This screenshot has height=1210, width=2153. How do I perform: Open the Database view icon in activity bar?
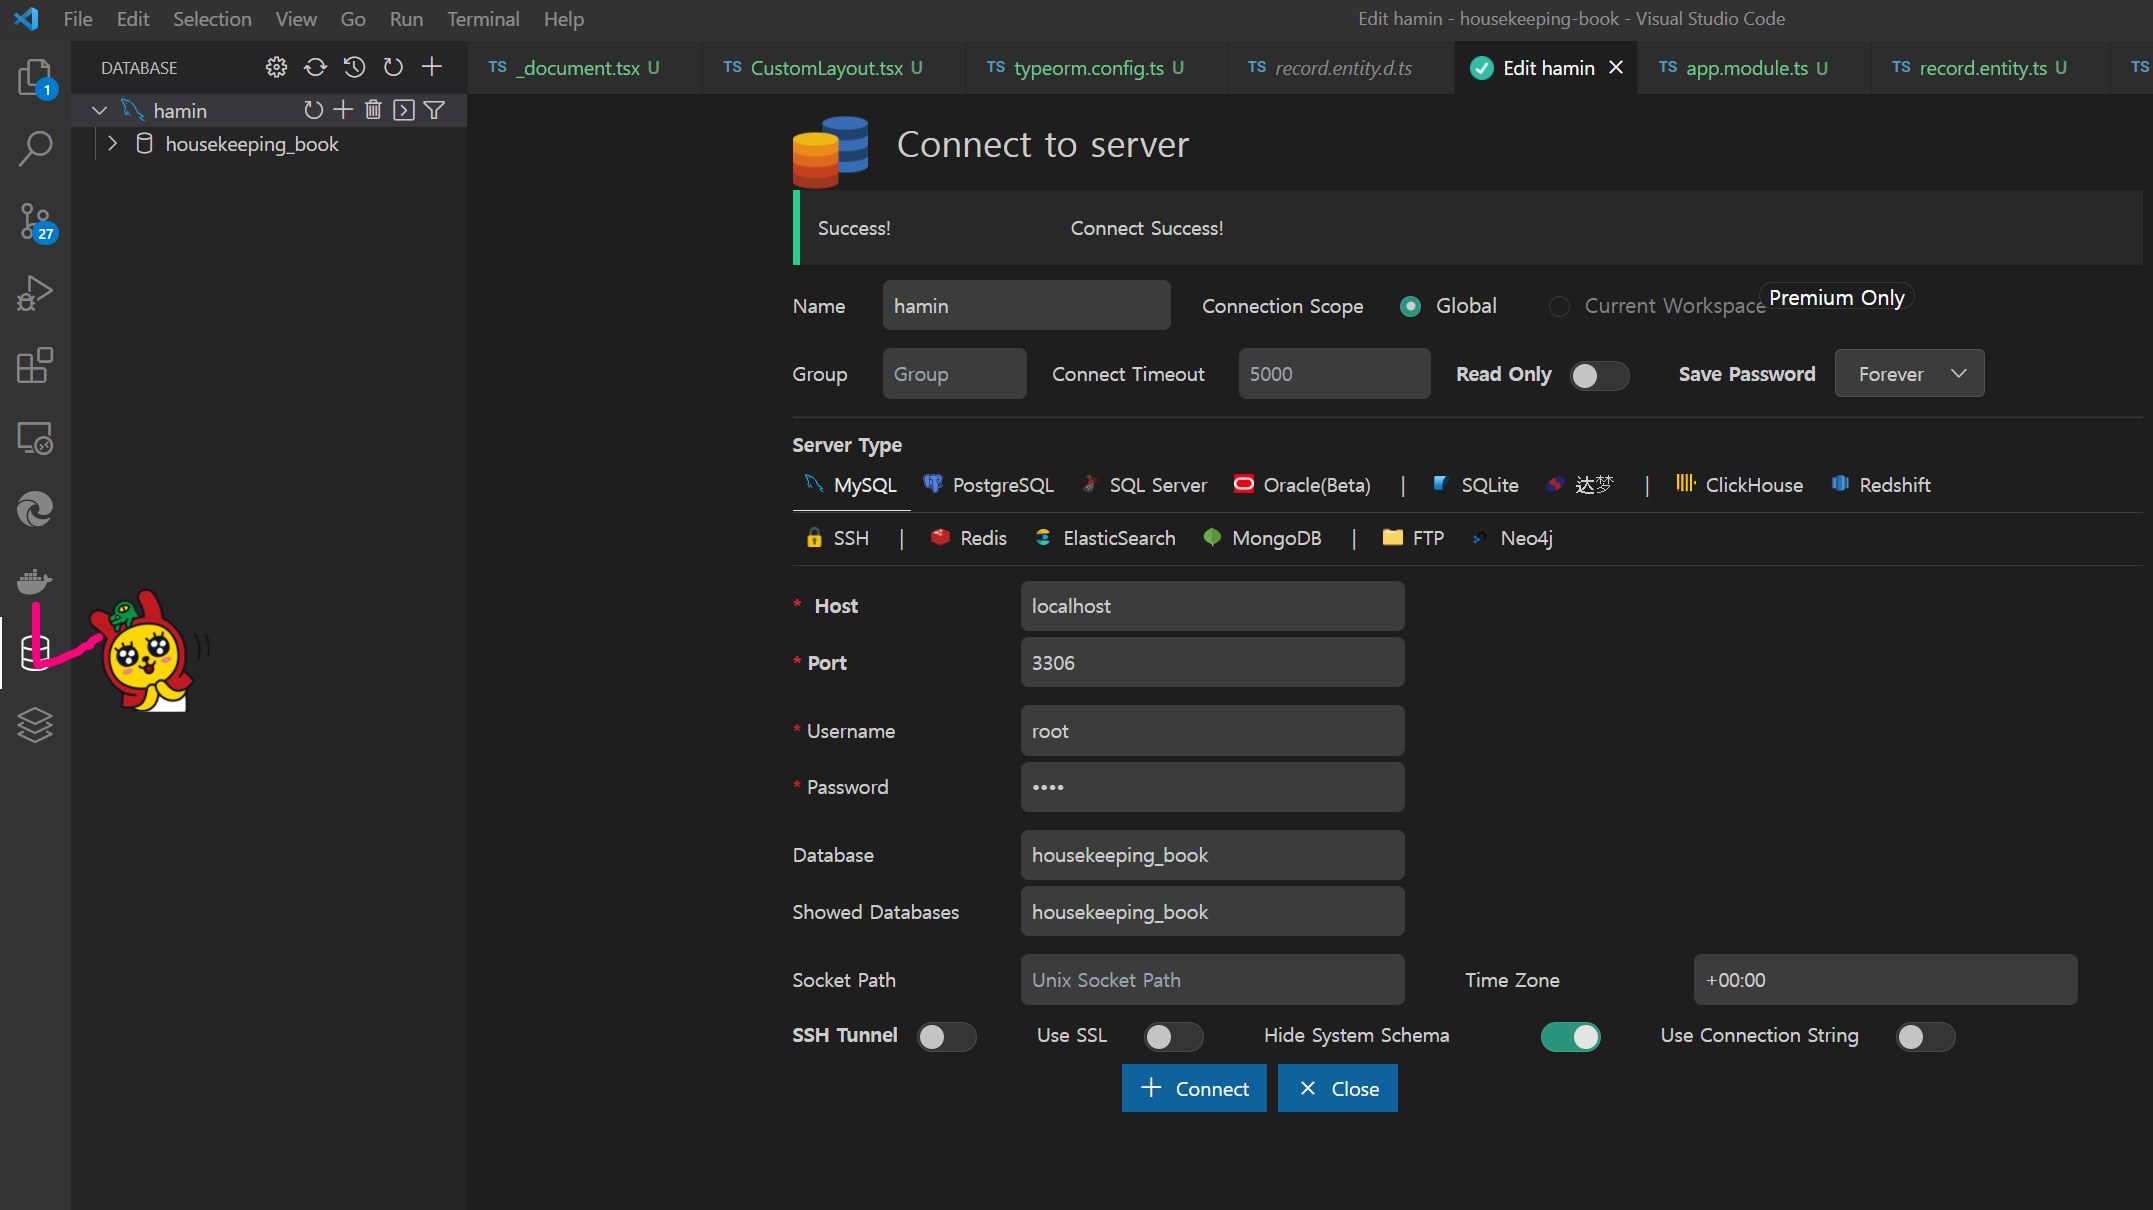click(x=35, y=653)
